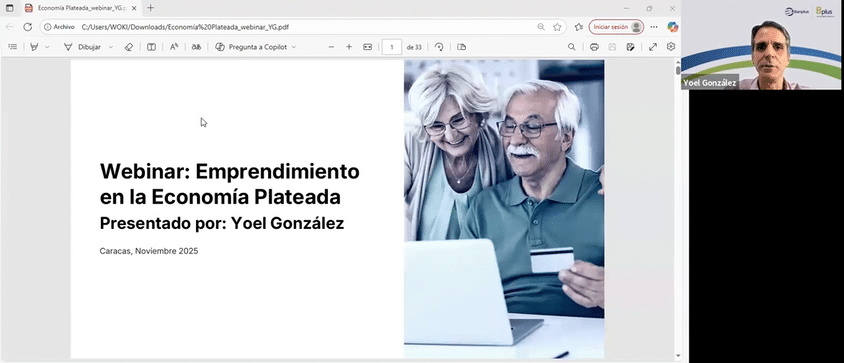Image resolution: width=844 pixels, height=363 pixels.
Task: Click the Iniciar sesión button
Action: coord(616,27)
